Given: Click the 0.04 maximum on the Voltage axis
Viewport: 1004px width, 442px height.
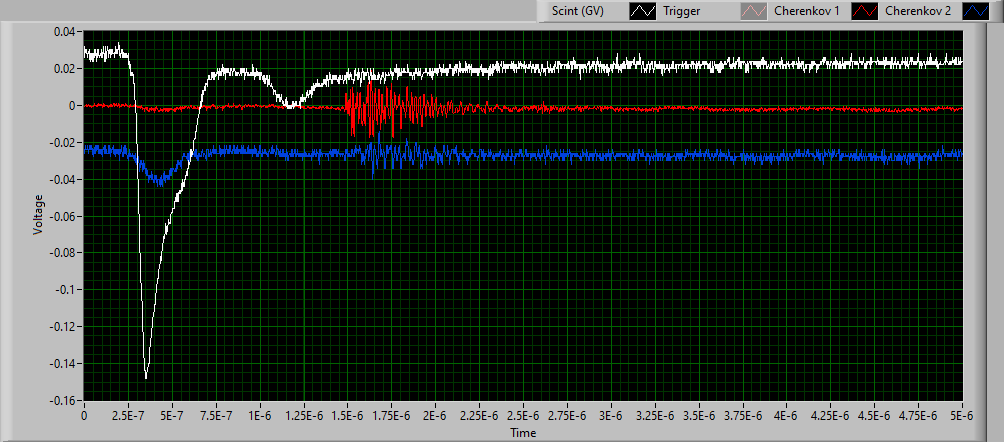Looking at the screenshot, I should (x=65, y=31).
